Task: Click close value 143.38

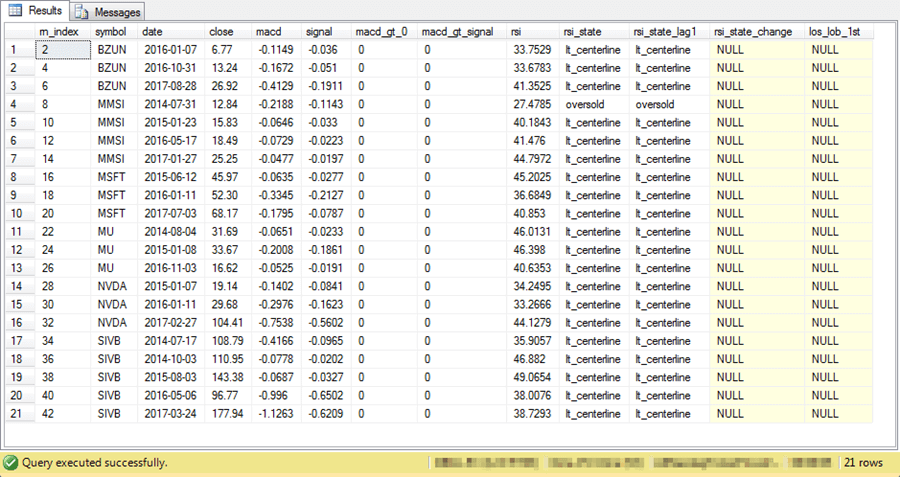Action: [x=226, y=377]
